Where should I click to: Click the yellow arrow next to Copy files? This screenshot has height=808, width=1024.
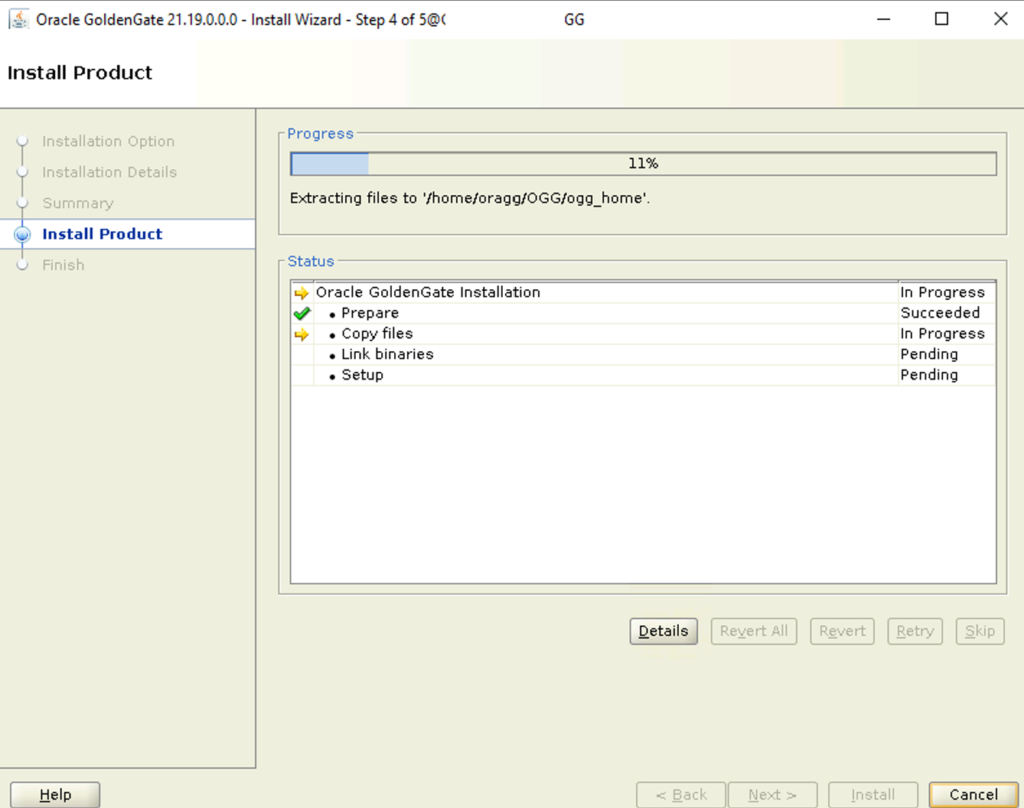click(301, 334)
